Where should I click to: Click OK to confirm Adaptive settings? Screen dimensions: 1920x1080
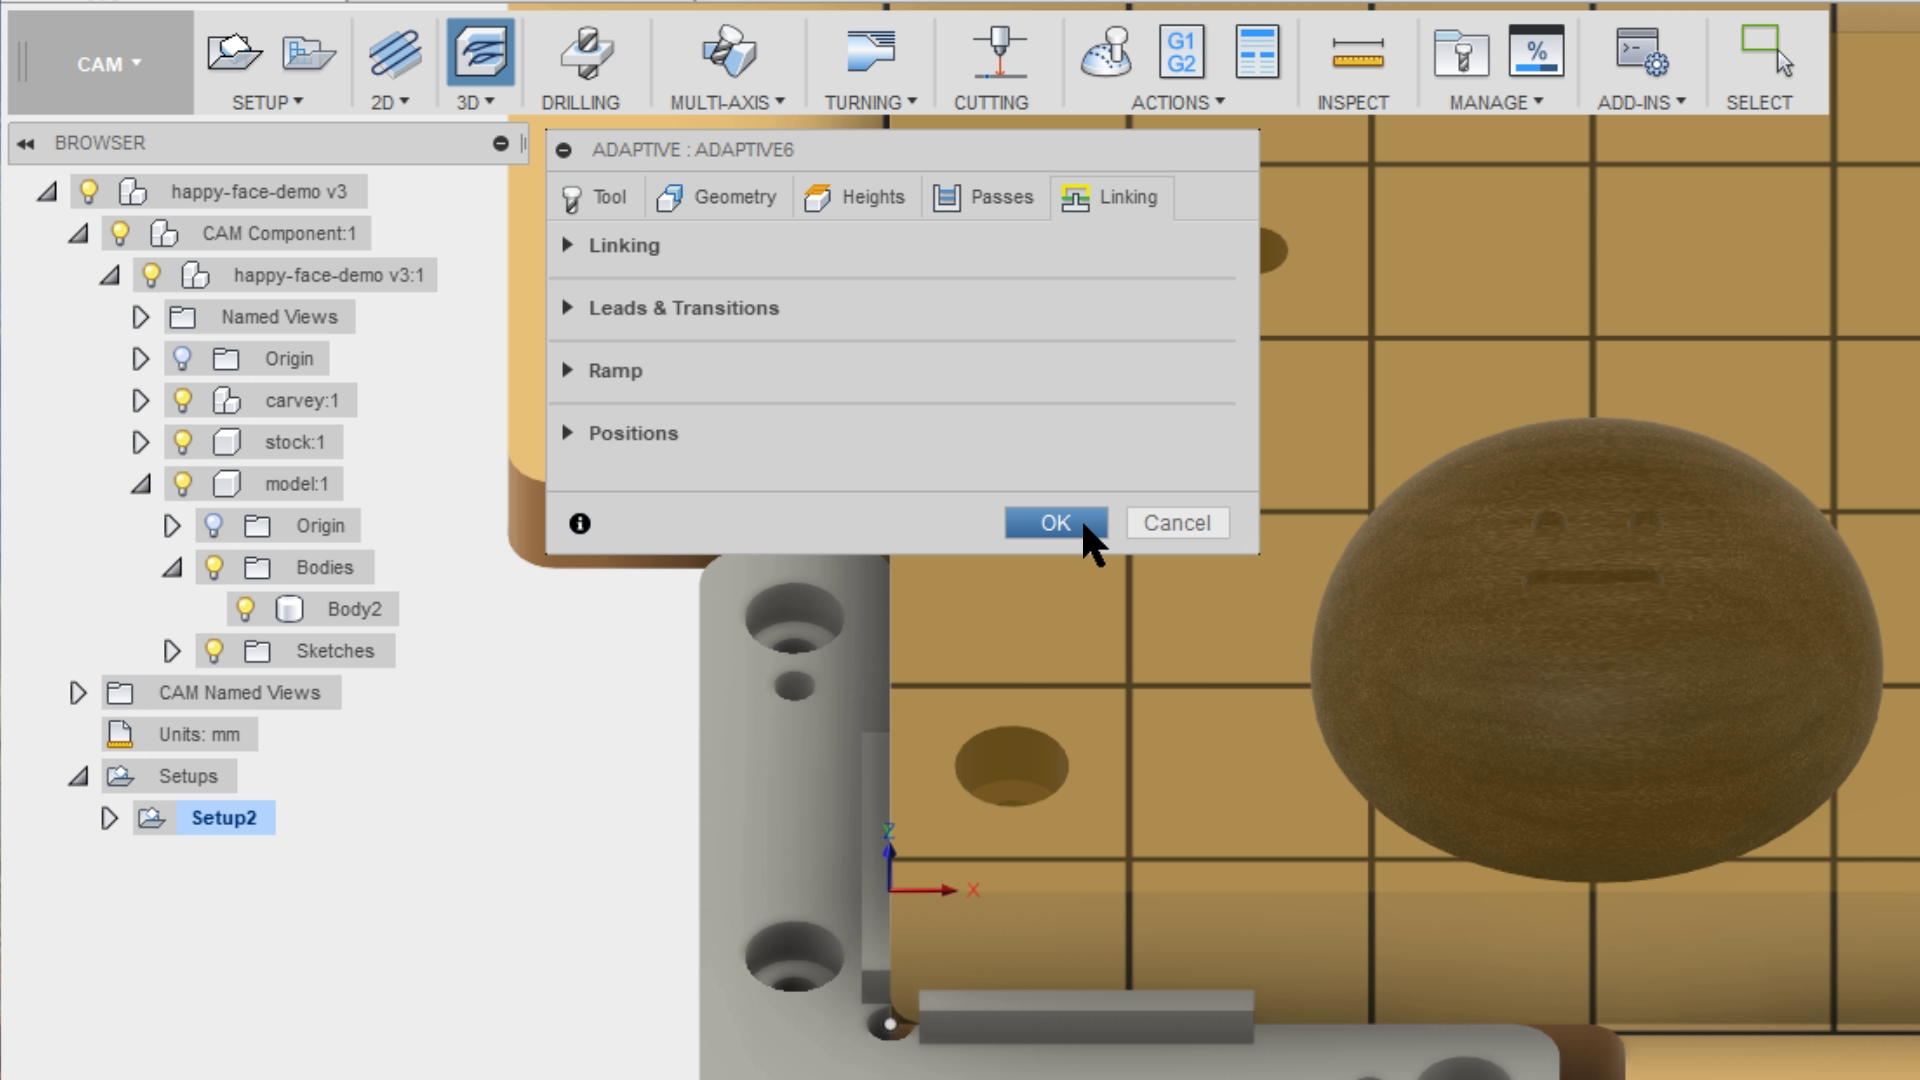tap(1055, 523)
